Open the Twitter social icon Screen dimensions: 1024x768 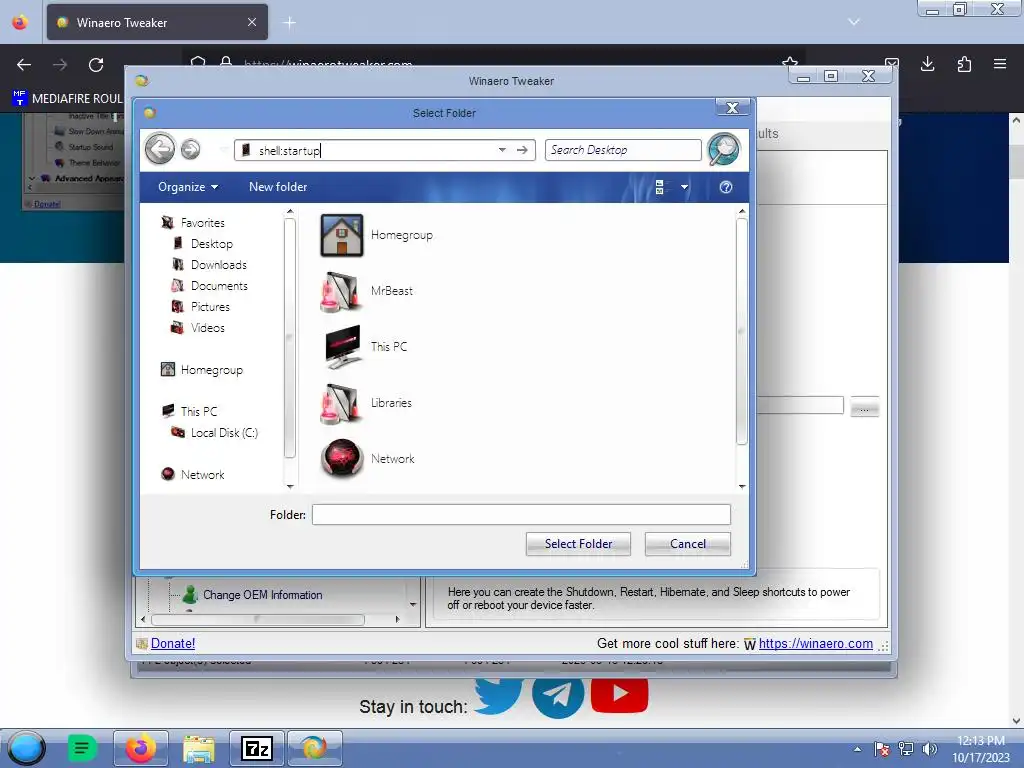point(498,696)
